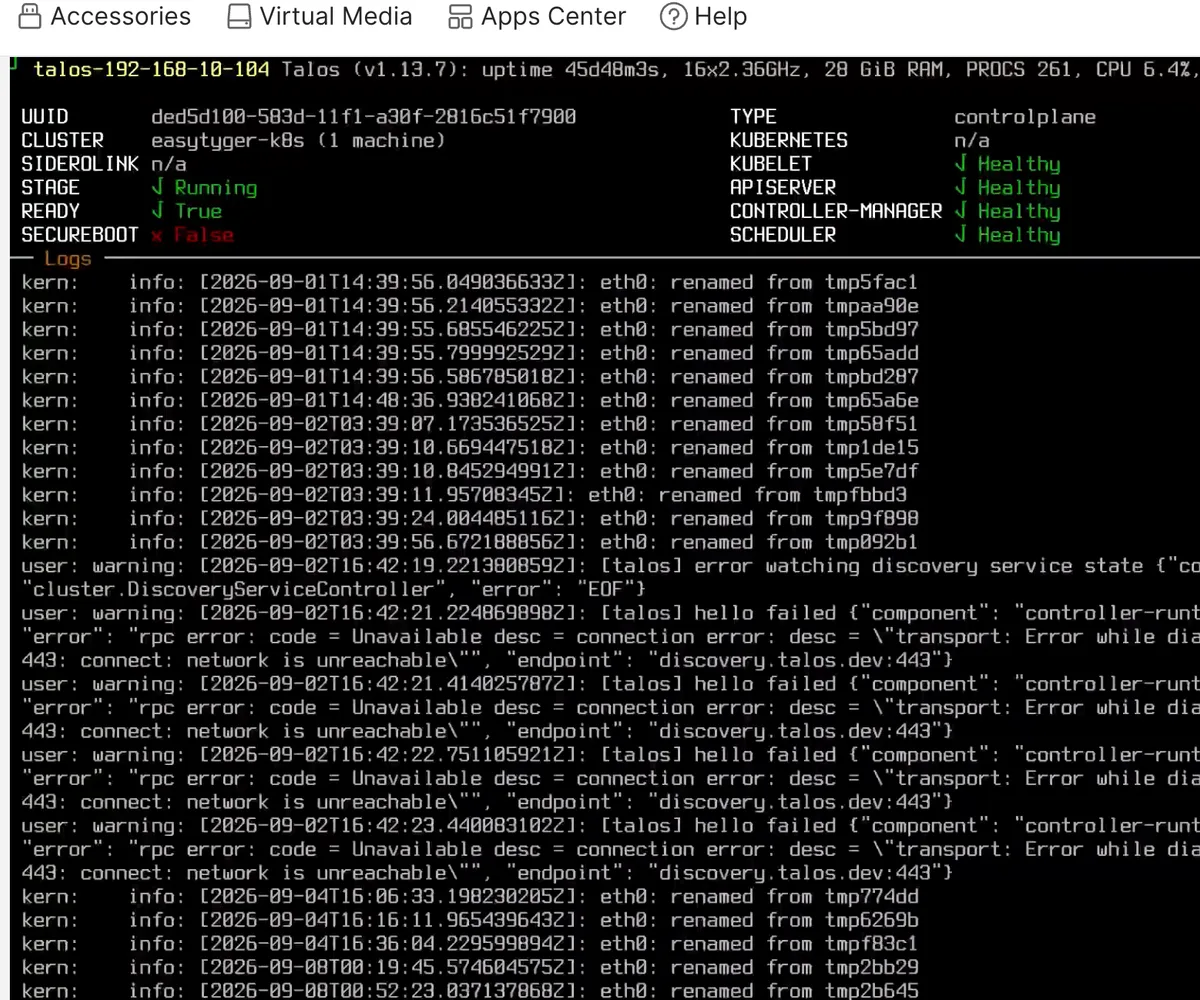Screen dimensions: 1200x1000
Task: Click the Apps Center grid icon
Action: tap(460, 16)
